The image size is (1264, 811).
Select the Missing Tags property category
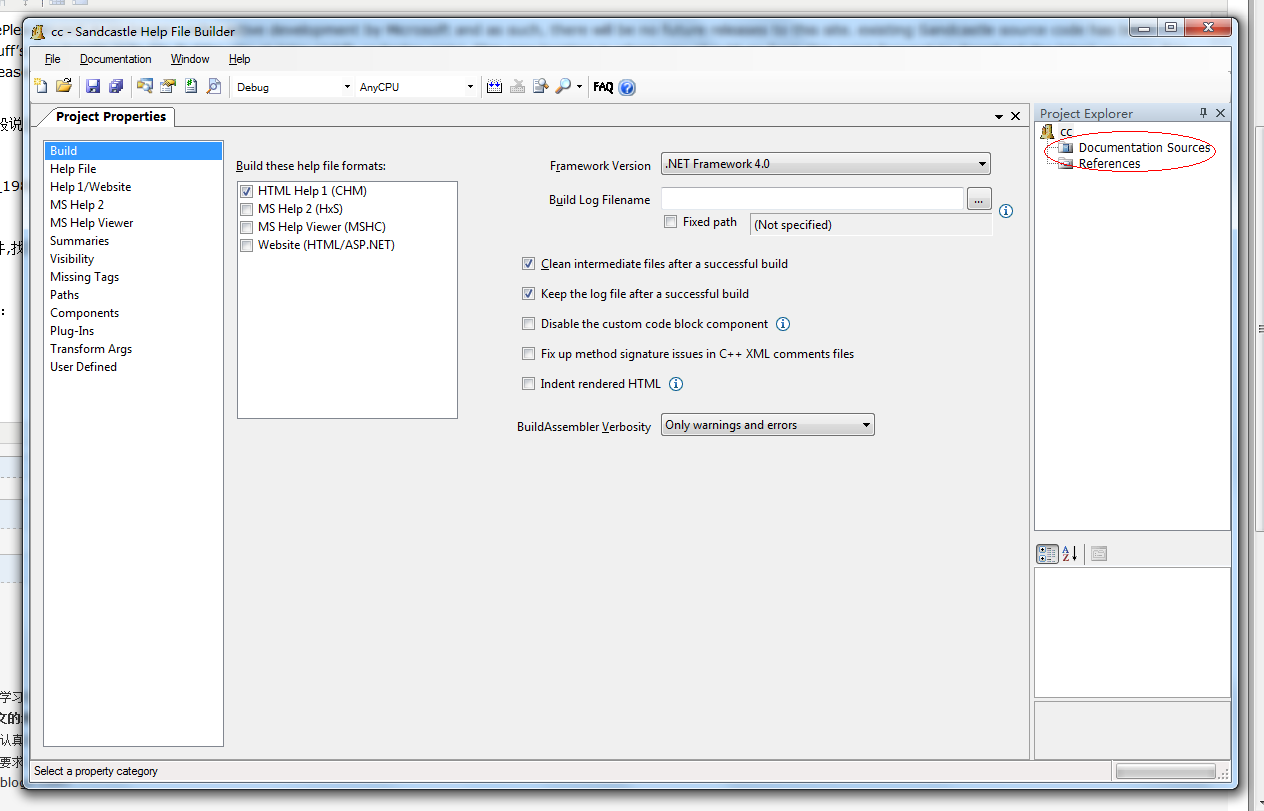[x=133, y=277]
